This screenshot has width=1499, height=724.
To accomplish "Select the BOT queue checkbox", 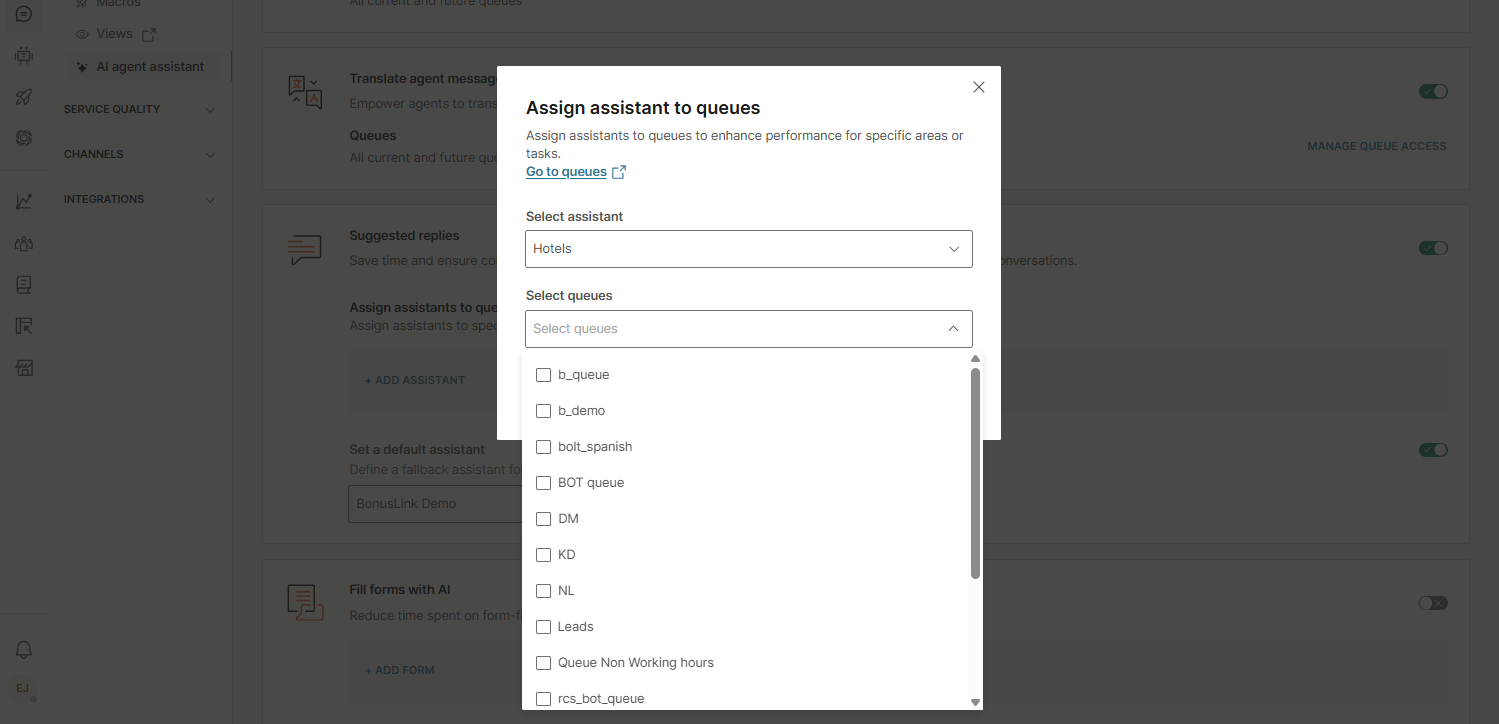I will tap(544, 483).
